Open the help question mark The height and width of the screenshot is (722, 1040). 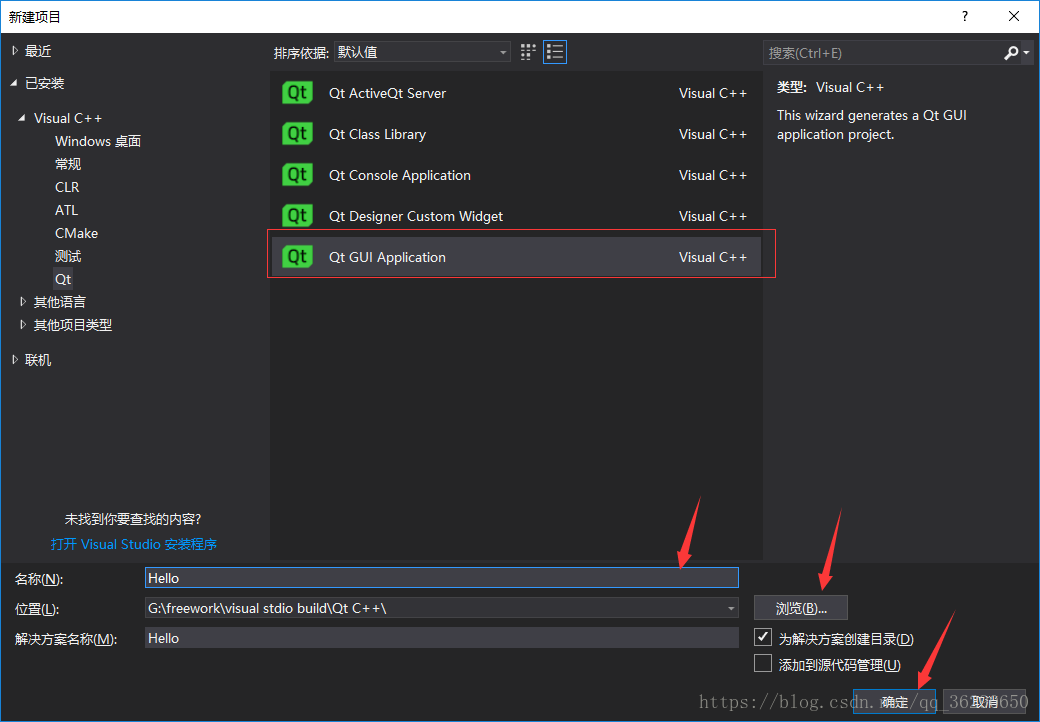(x=964, y=17)
